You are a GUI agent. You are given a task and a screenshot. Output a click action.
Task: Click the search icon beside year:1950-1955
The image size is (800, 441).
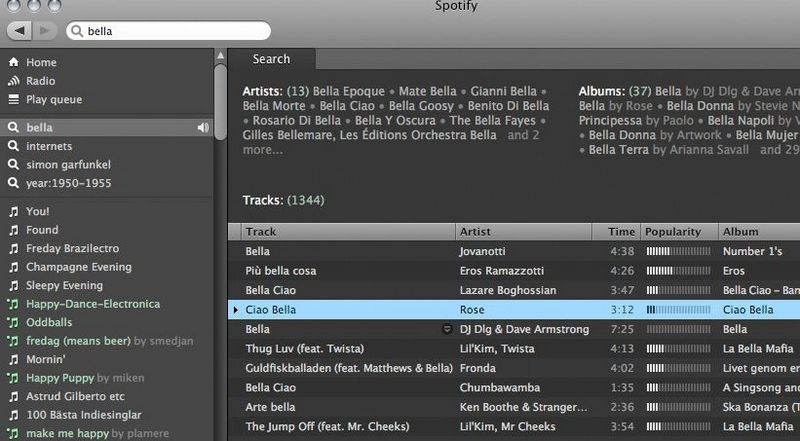pyautogui.click(x=14, y=183)
